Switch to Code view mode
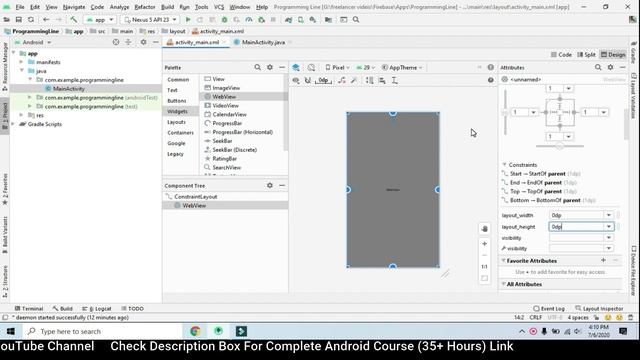This screenshot has height=360, width=640. 561,54
